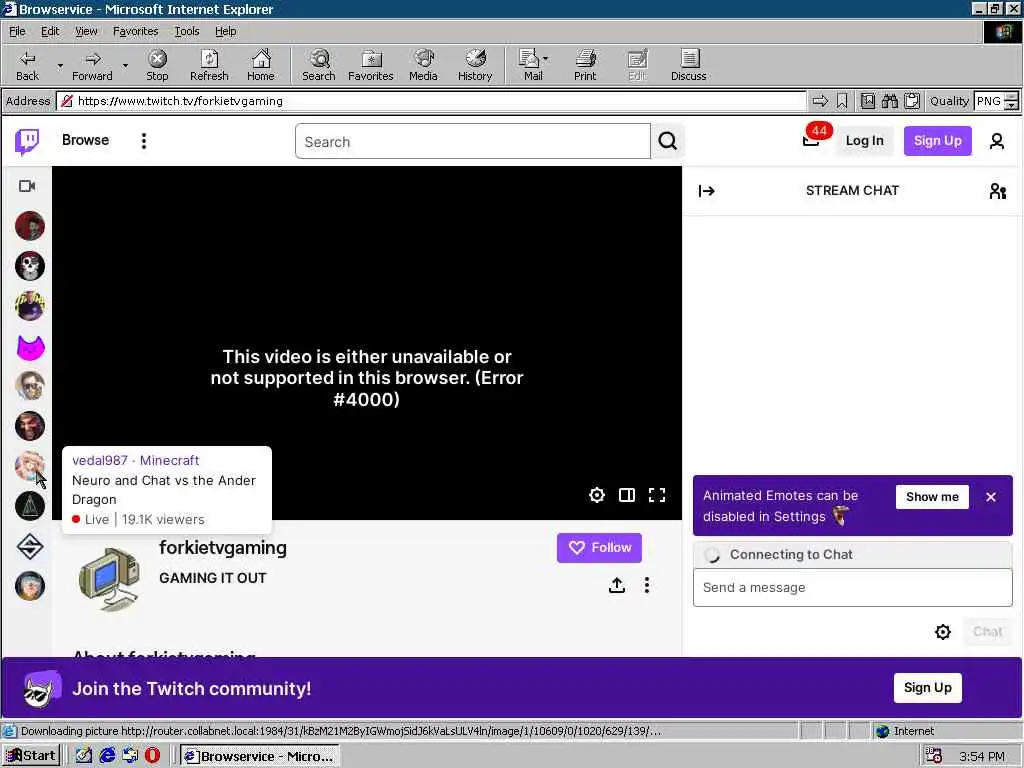This screenshot has width=1024, height=768.
Task: Open the three-dot menu beside Browse
Action: tap(144, 141)
